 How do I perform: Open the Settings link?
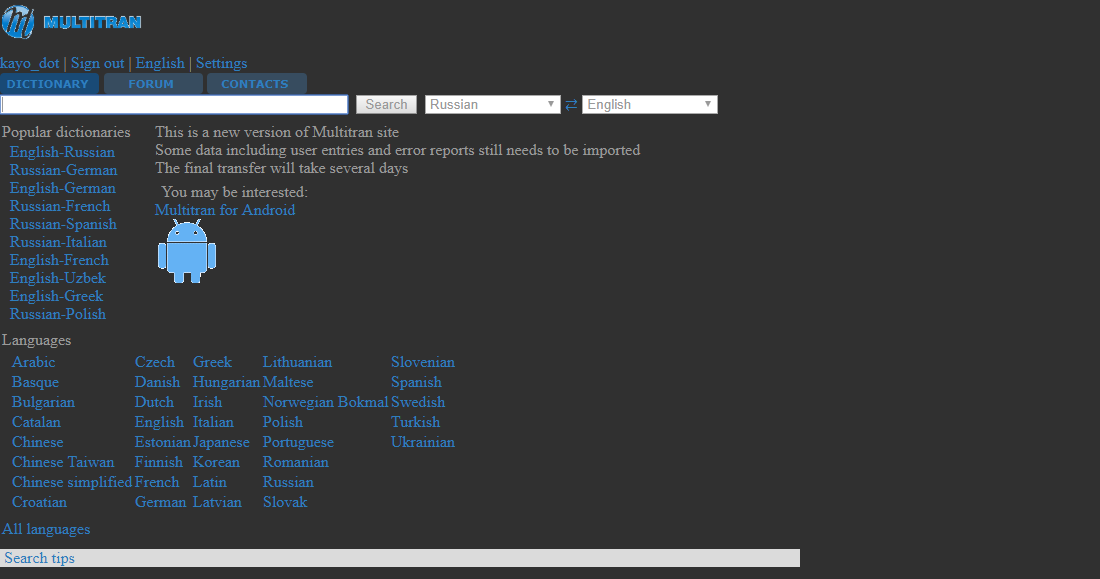pyautogui.click(x=222, y=63)
